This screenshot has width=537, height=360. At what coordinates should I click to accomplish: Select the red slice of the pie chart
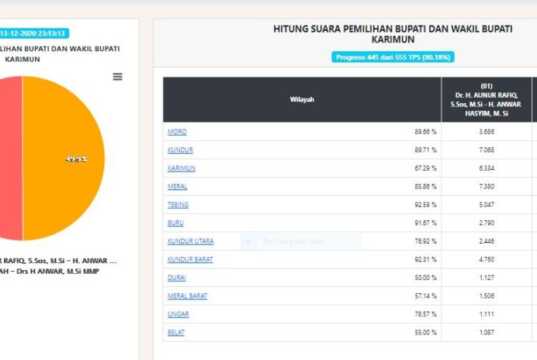tap(11, 158)
